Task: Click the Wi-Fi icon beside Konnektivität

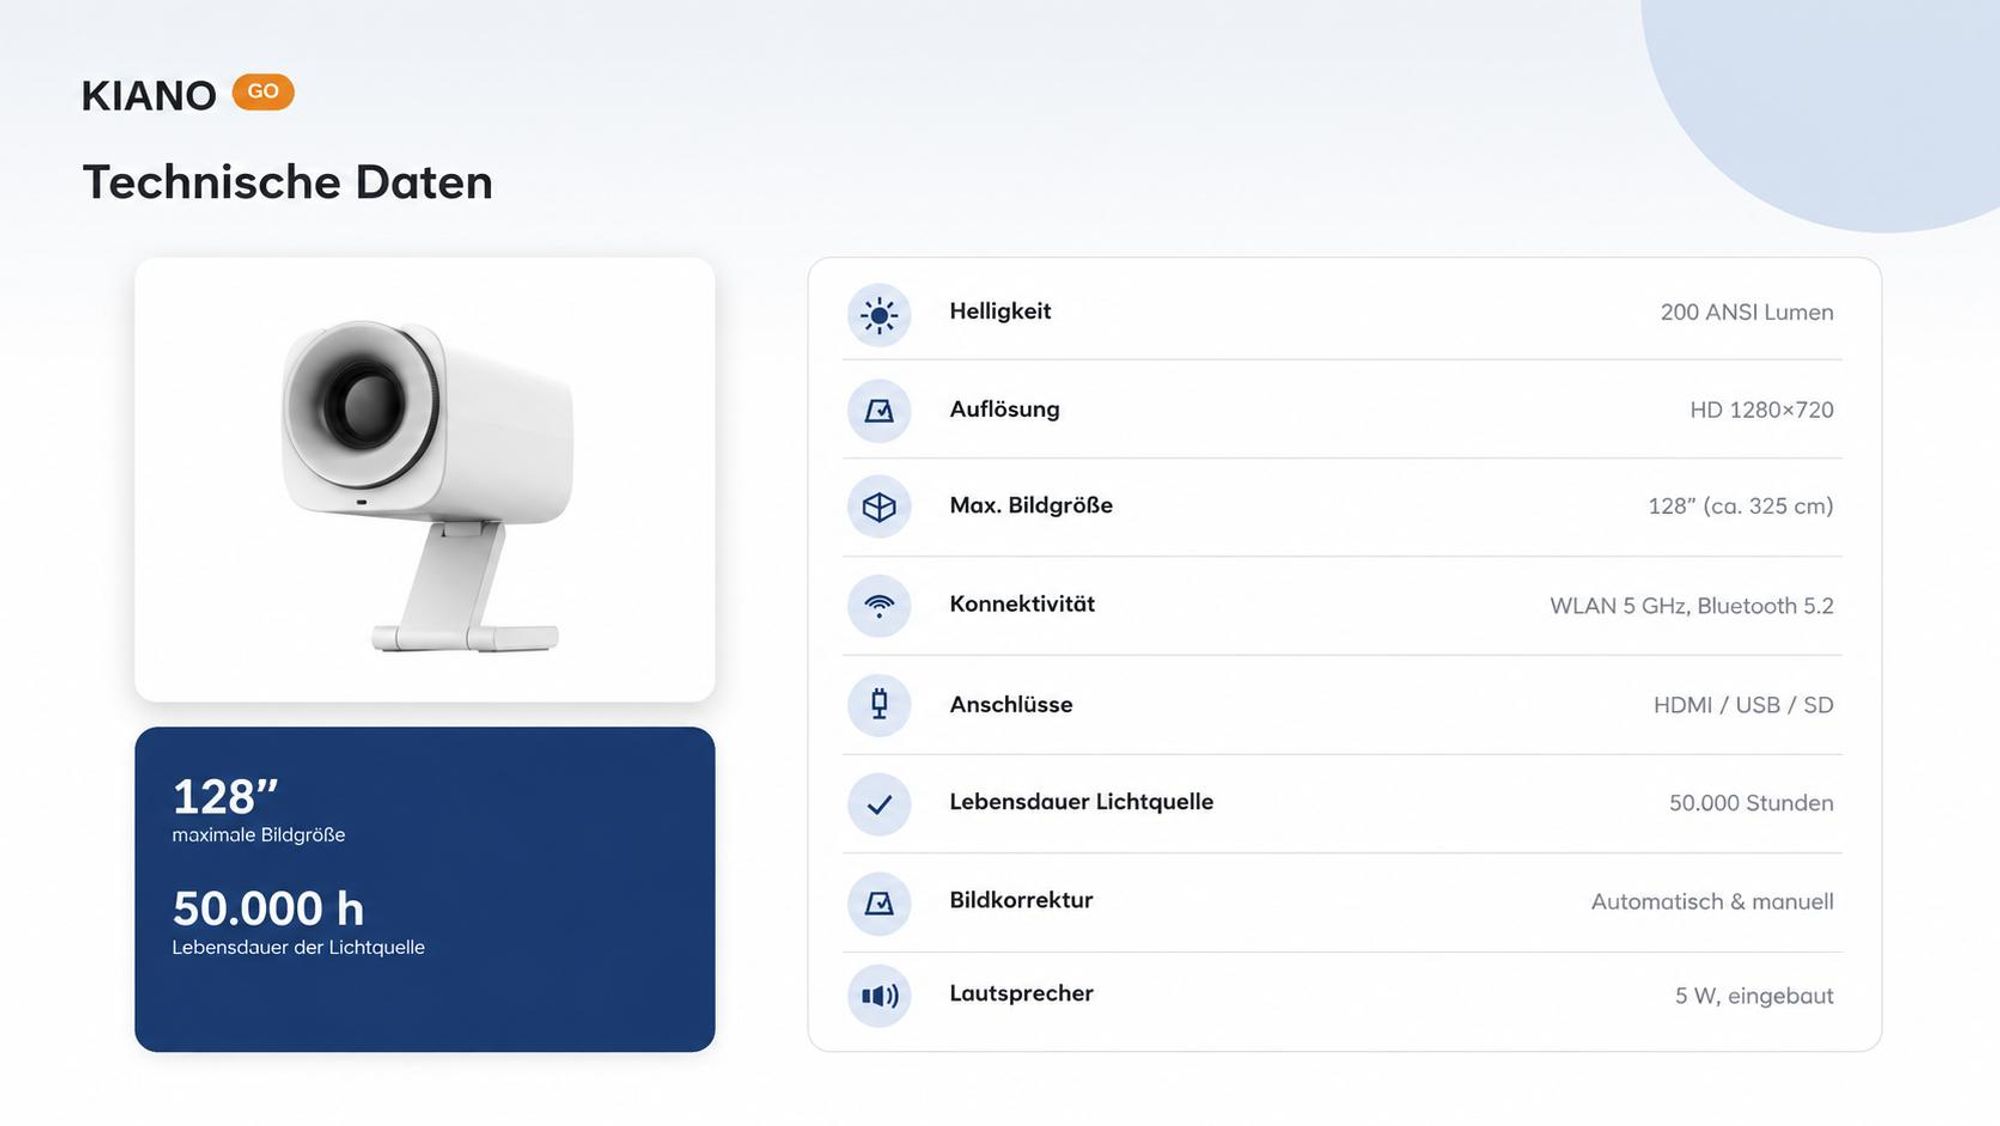Action: coord(879,606)
